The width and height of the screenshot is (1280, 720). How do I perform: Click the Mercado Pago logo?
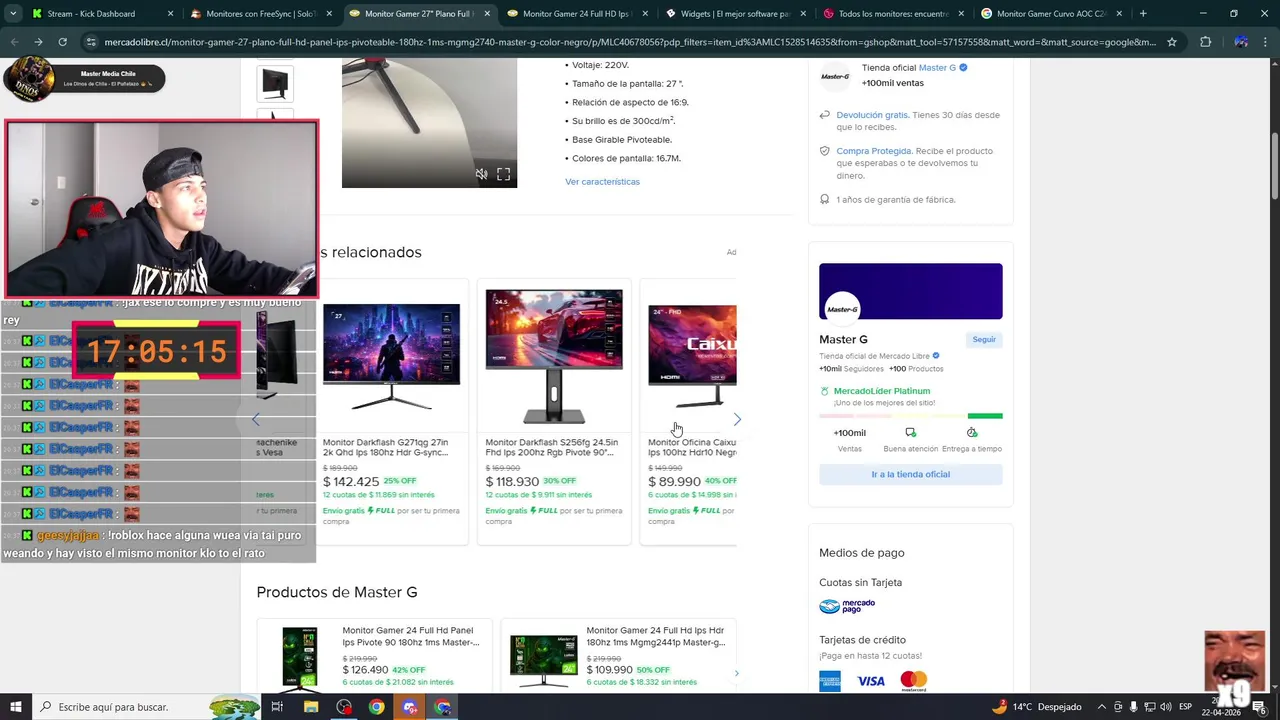(x=847, y=606)
